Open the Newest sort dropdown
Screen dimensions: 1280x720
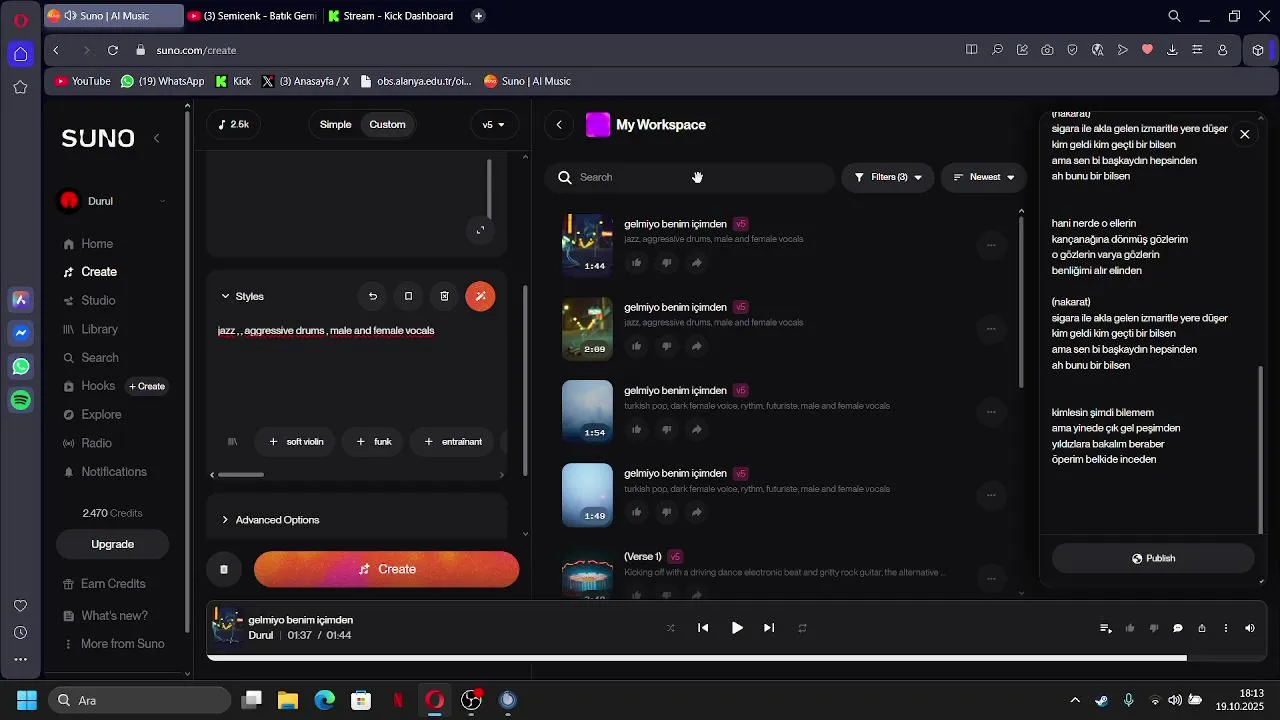(984, 177)
